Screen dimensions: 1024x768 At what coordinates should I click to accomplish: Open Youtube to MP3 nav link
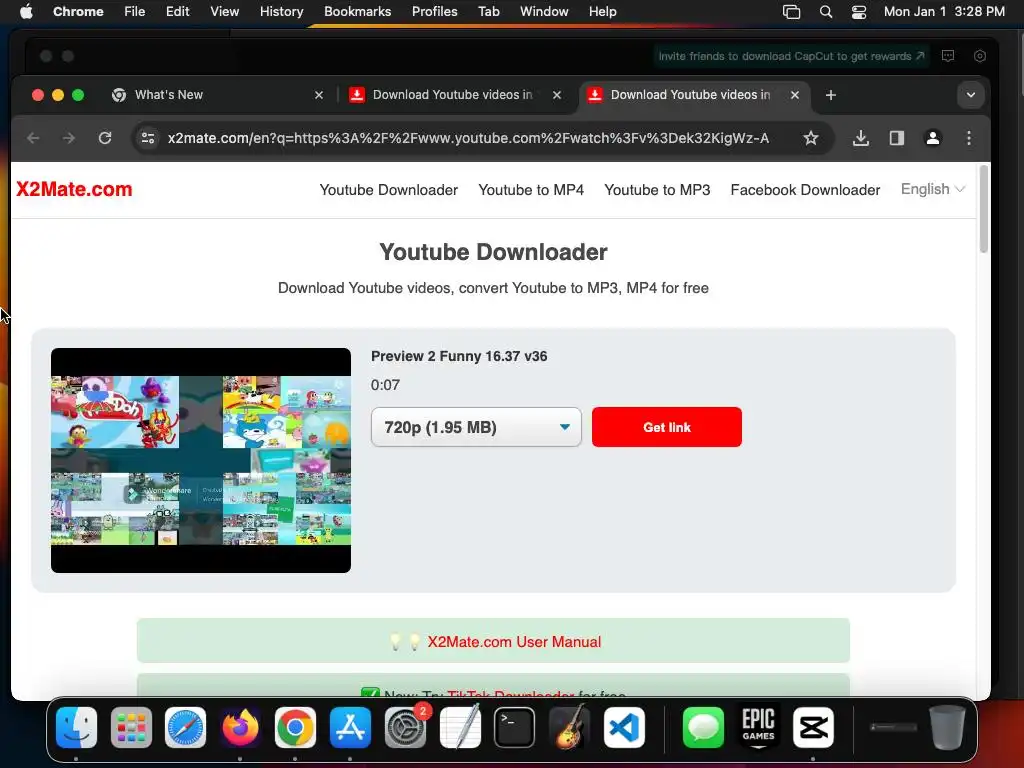[x=657, y=190]
